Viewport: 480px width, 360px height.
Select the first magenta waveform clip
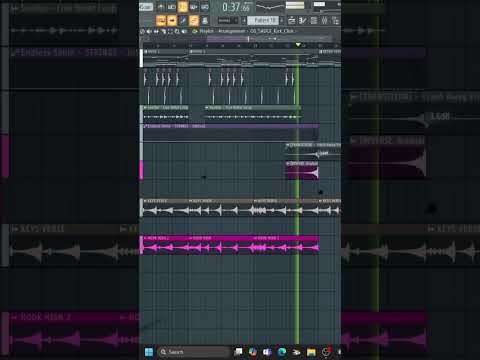point(166,245)
